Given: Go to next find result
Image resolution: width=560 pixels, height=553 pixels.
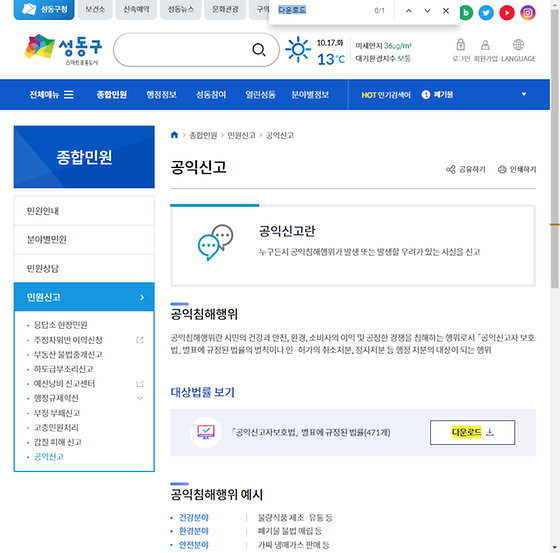Looking at the screenshot, I should (427, 11).
